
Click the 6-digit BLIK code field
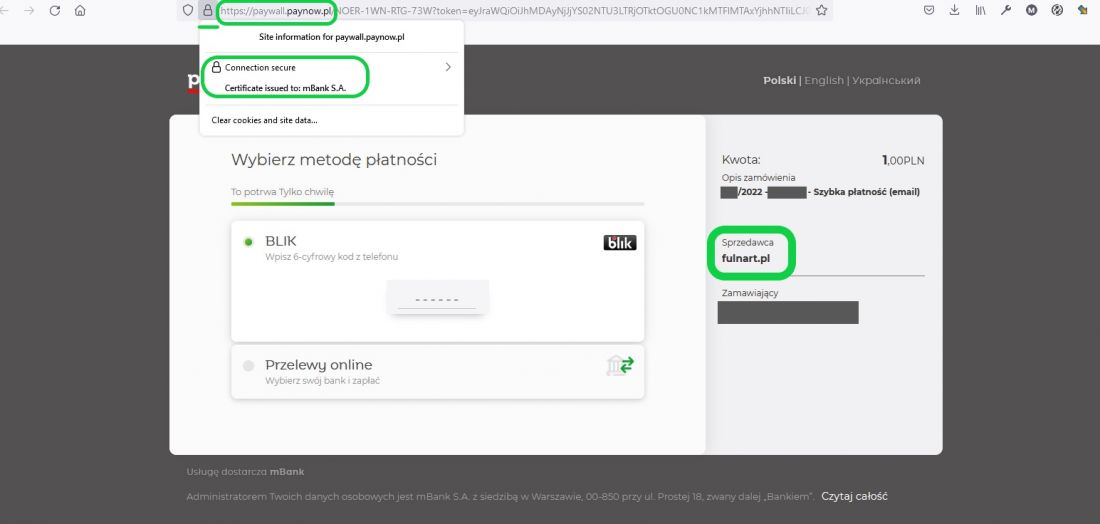tap(437, 297)
